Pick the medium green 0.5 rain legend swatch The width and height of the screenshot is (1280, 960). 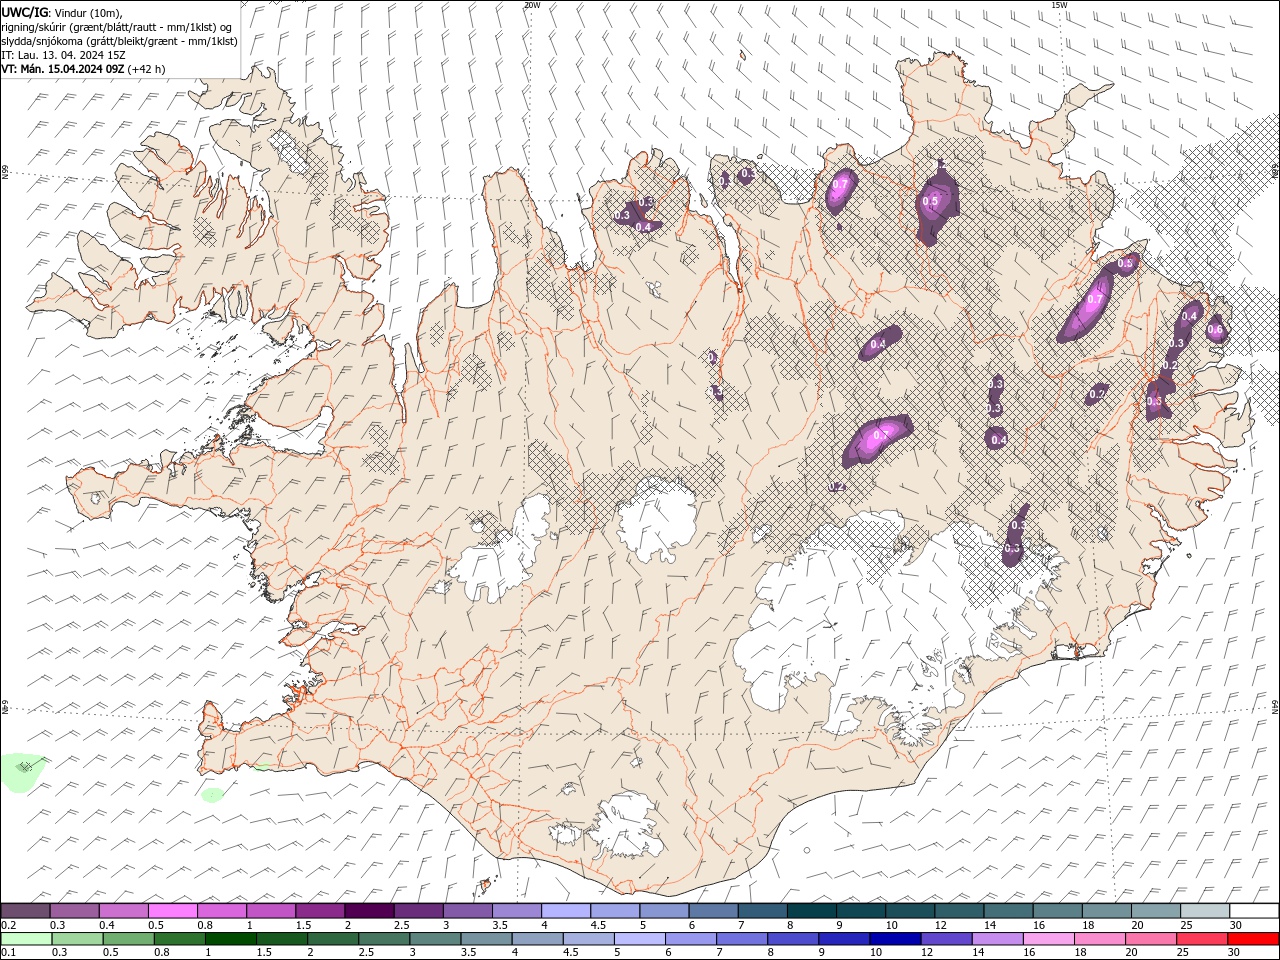[128, 939]
